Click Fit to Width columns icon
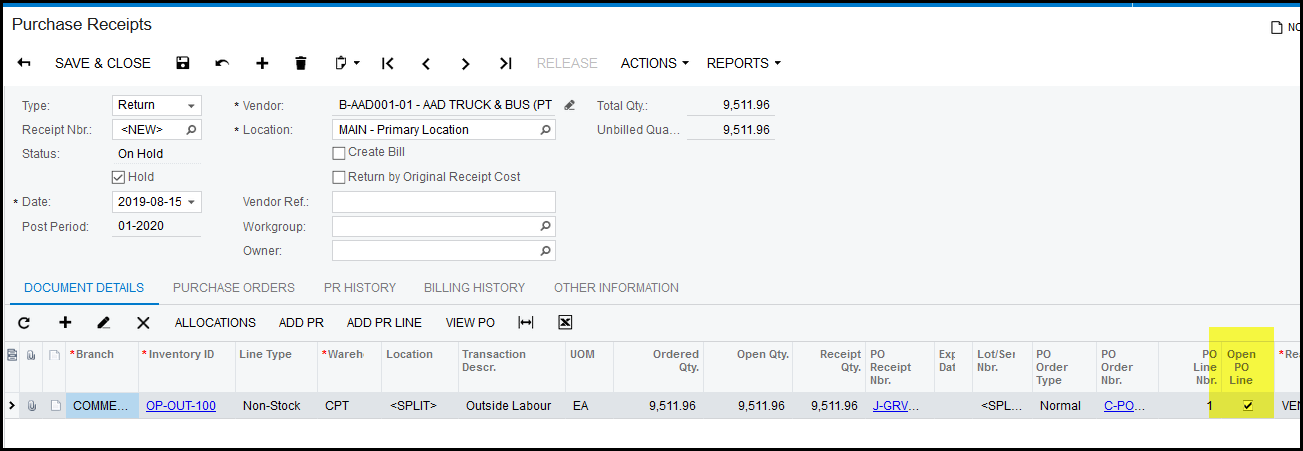Screen dimensions: 1303x451 pos(526,322)
